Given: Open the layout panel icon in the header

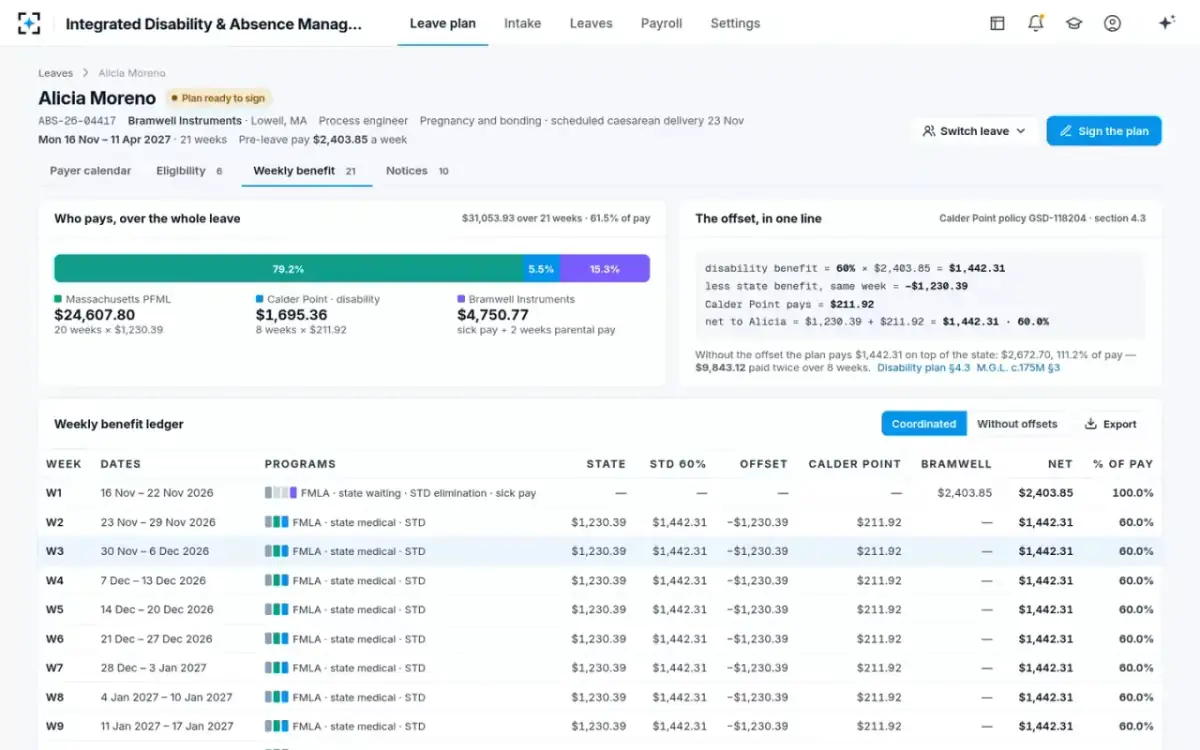Looking at the screenshot, I should [x=997, y=23].
